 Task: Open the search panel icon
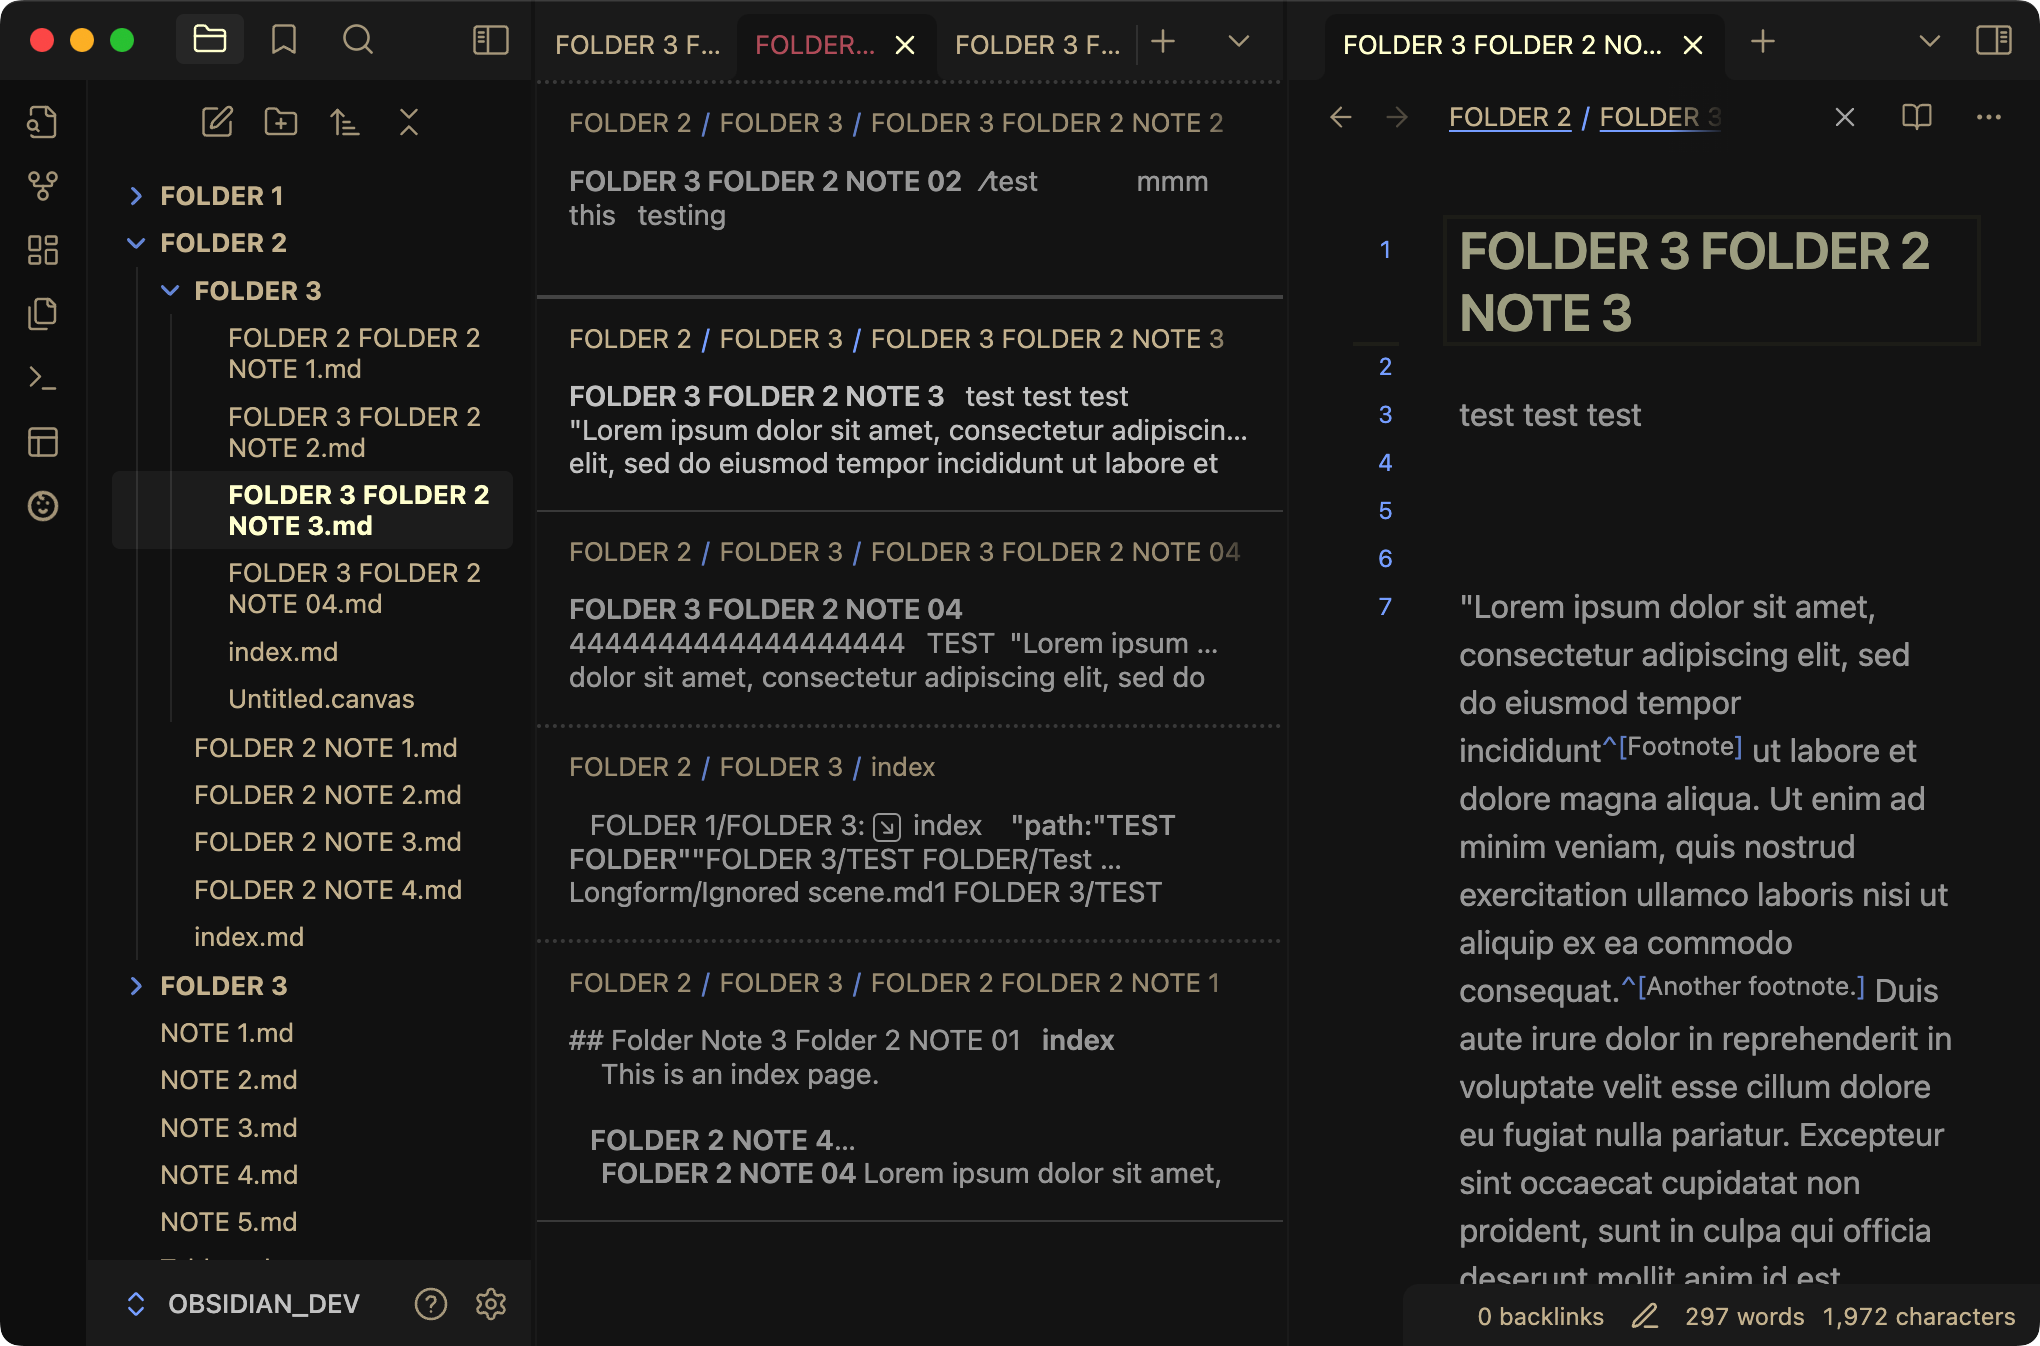point(357,40)
